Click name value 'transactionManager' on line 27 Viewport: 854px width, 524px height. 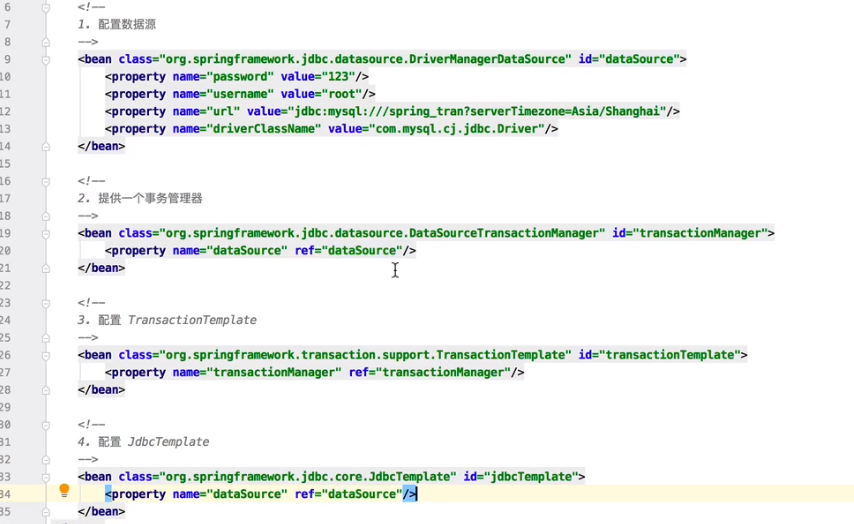pos(274,373)
